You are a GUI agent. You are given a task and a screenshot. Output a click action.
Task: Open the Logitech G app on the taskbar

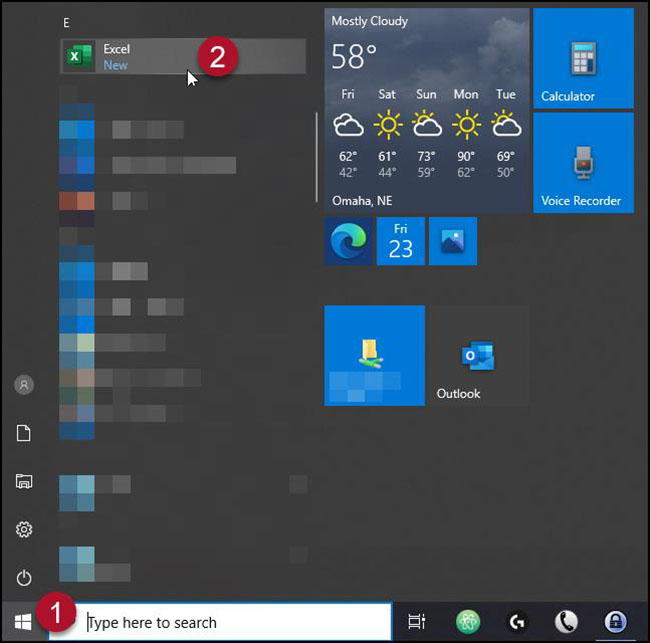(x=517, y=621)
